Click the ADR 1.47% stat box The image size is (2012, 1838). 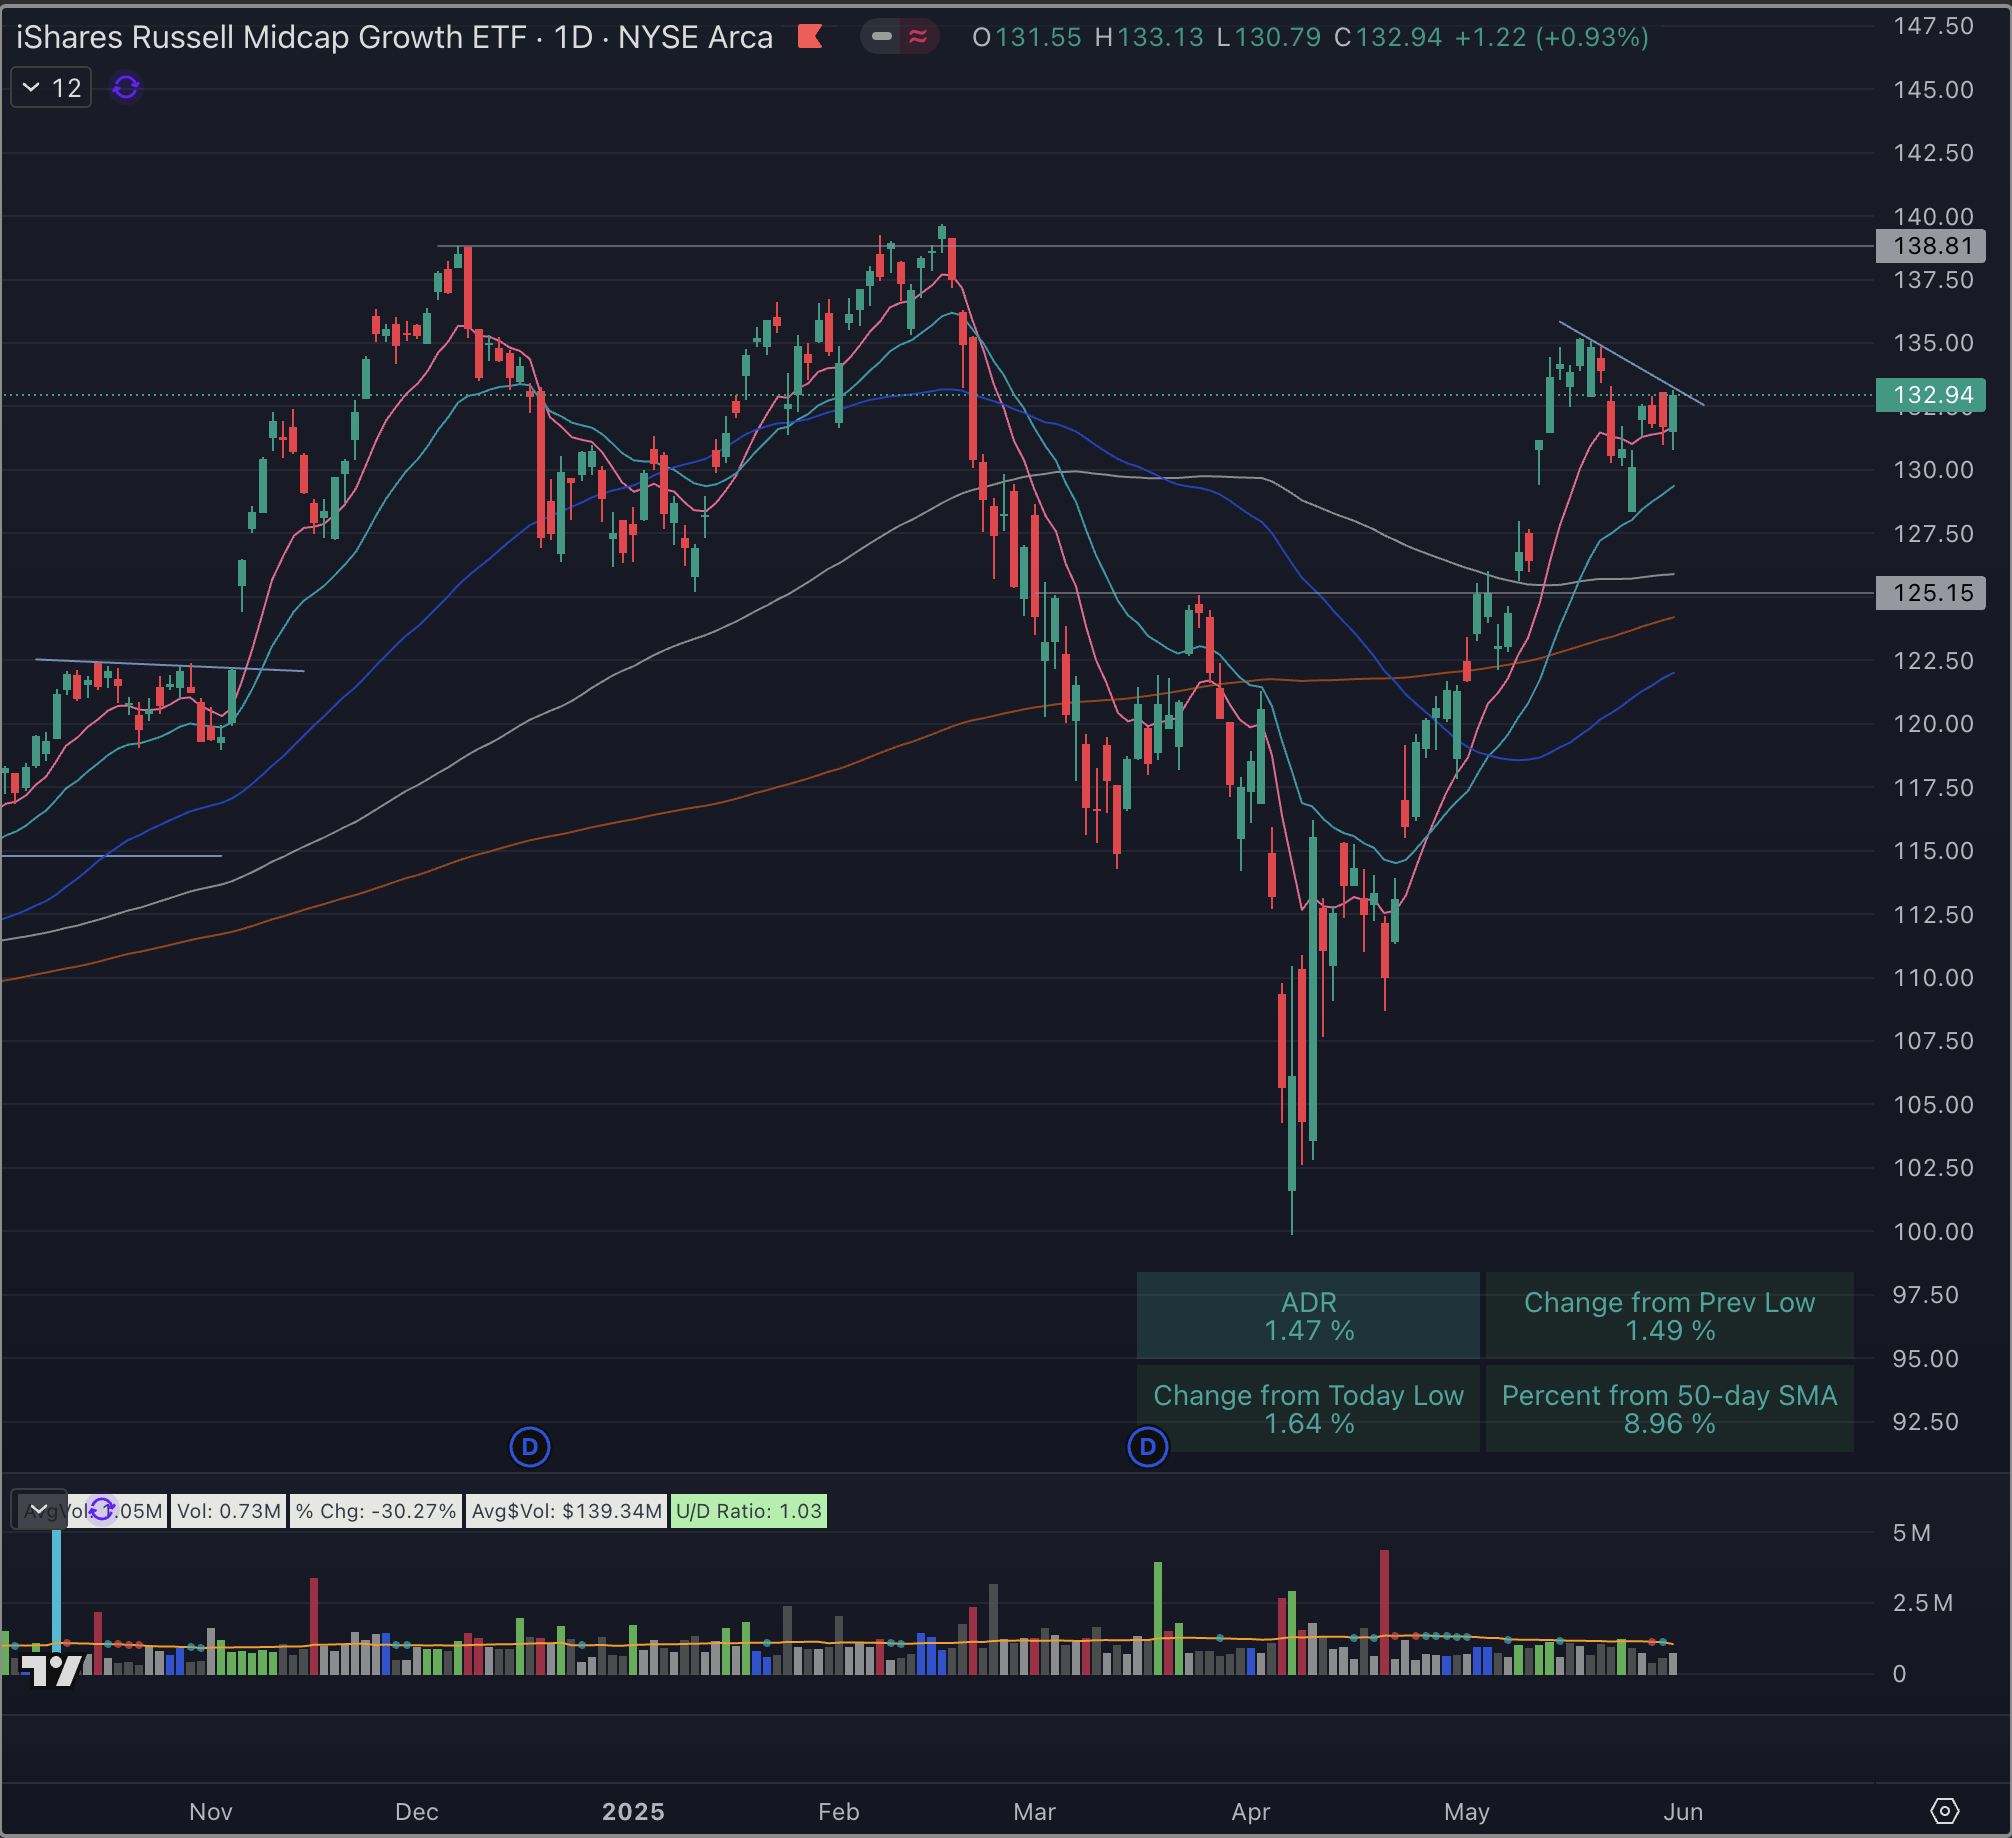(x=1308, y=1316)
